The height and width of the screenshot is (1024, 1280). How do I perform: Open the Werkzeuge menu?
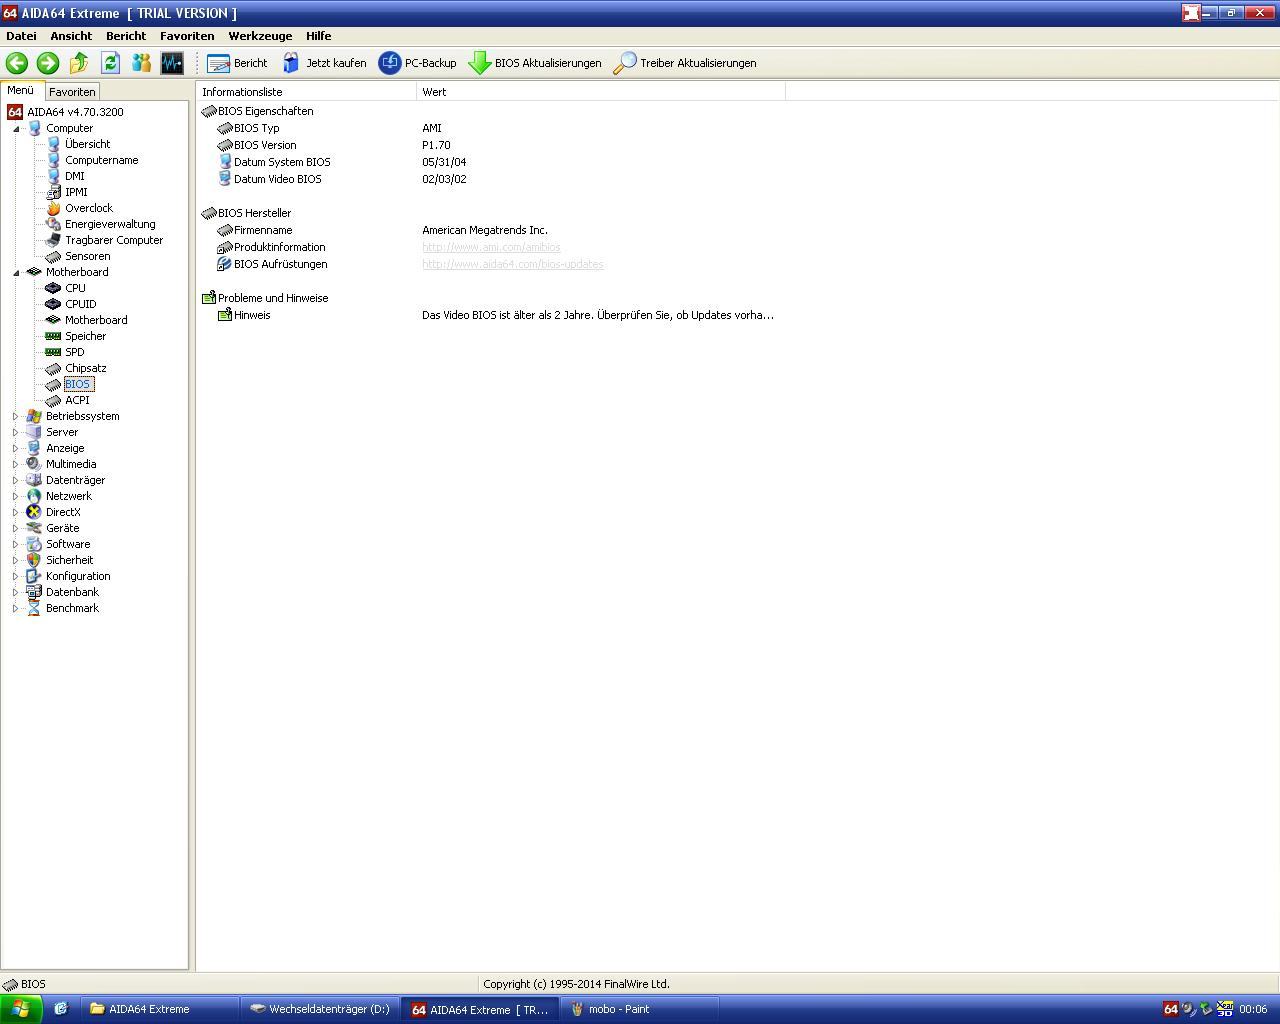(x=260, y=36)
